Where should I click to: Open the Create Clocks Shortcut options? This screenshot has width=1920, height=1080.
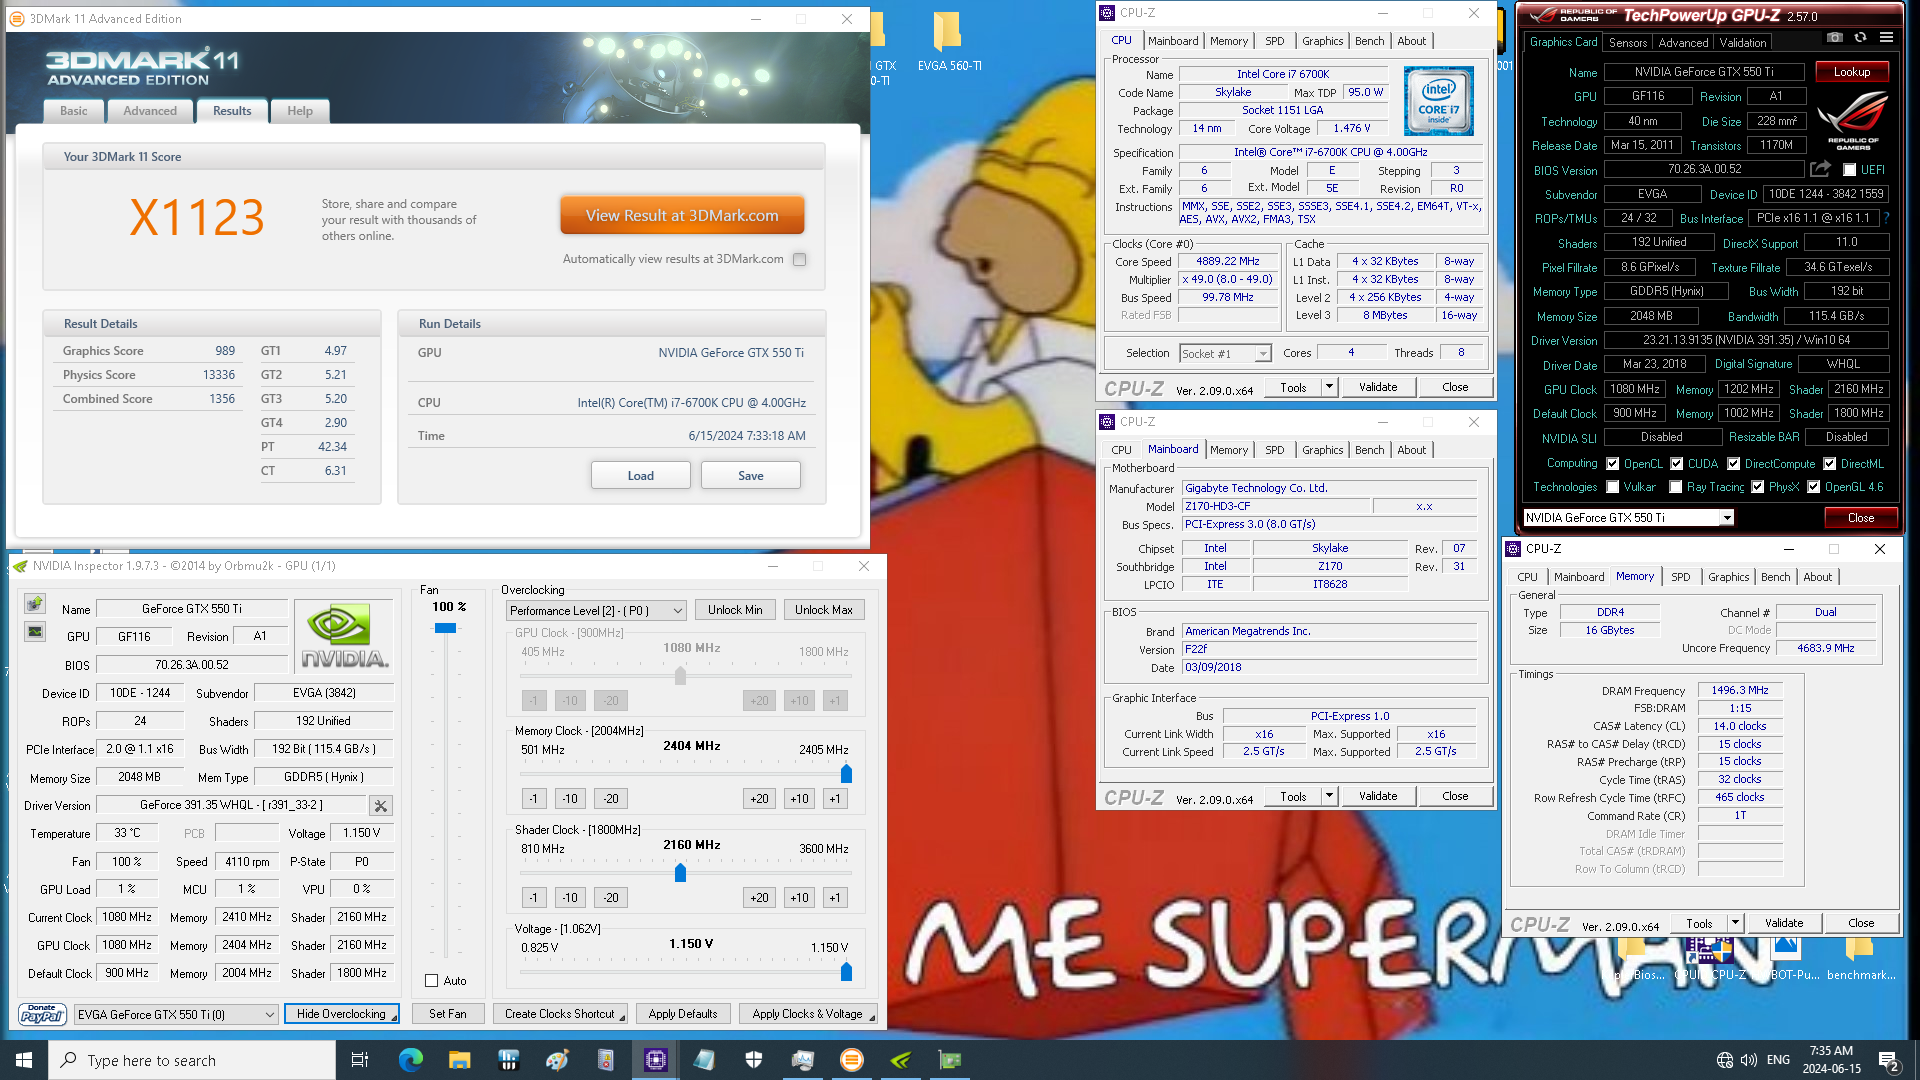[559, 1014]
